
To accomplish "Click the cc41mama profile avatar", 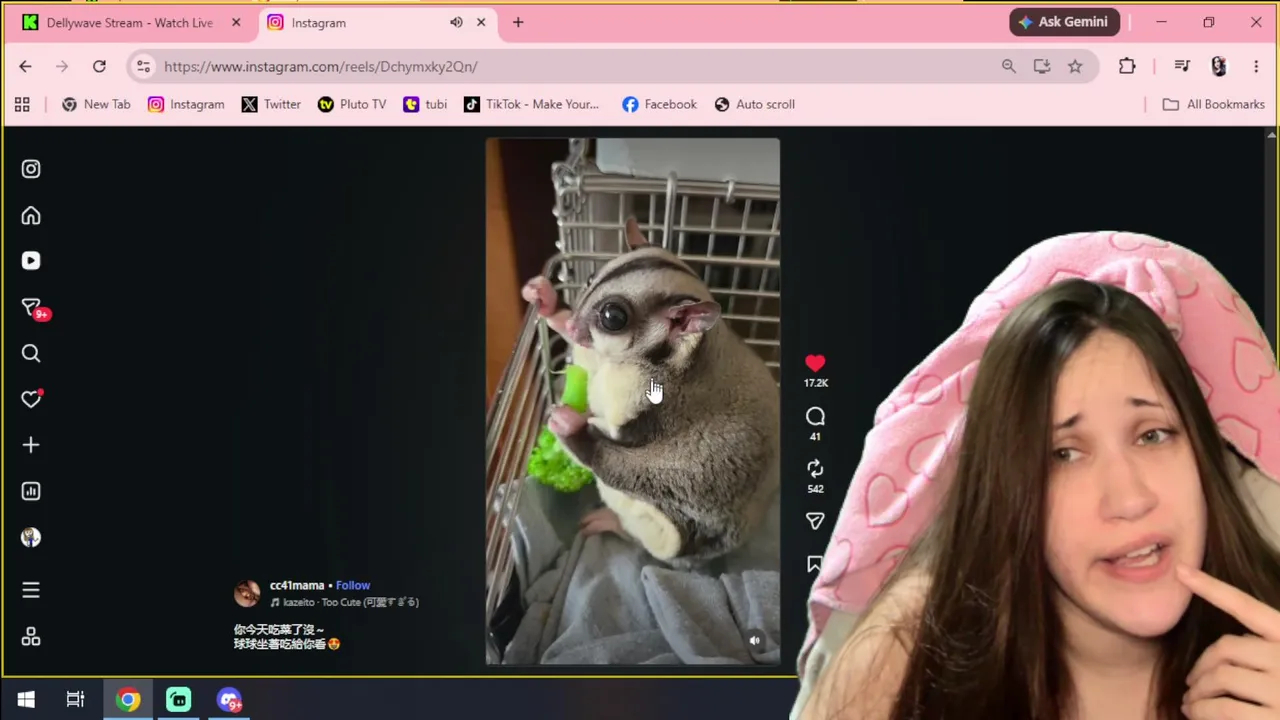I will pos(247,593).
